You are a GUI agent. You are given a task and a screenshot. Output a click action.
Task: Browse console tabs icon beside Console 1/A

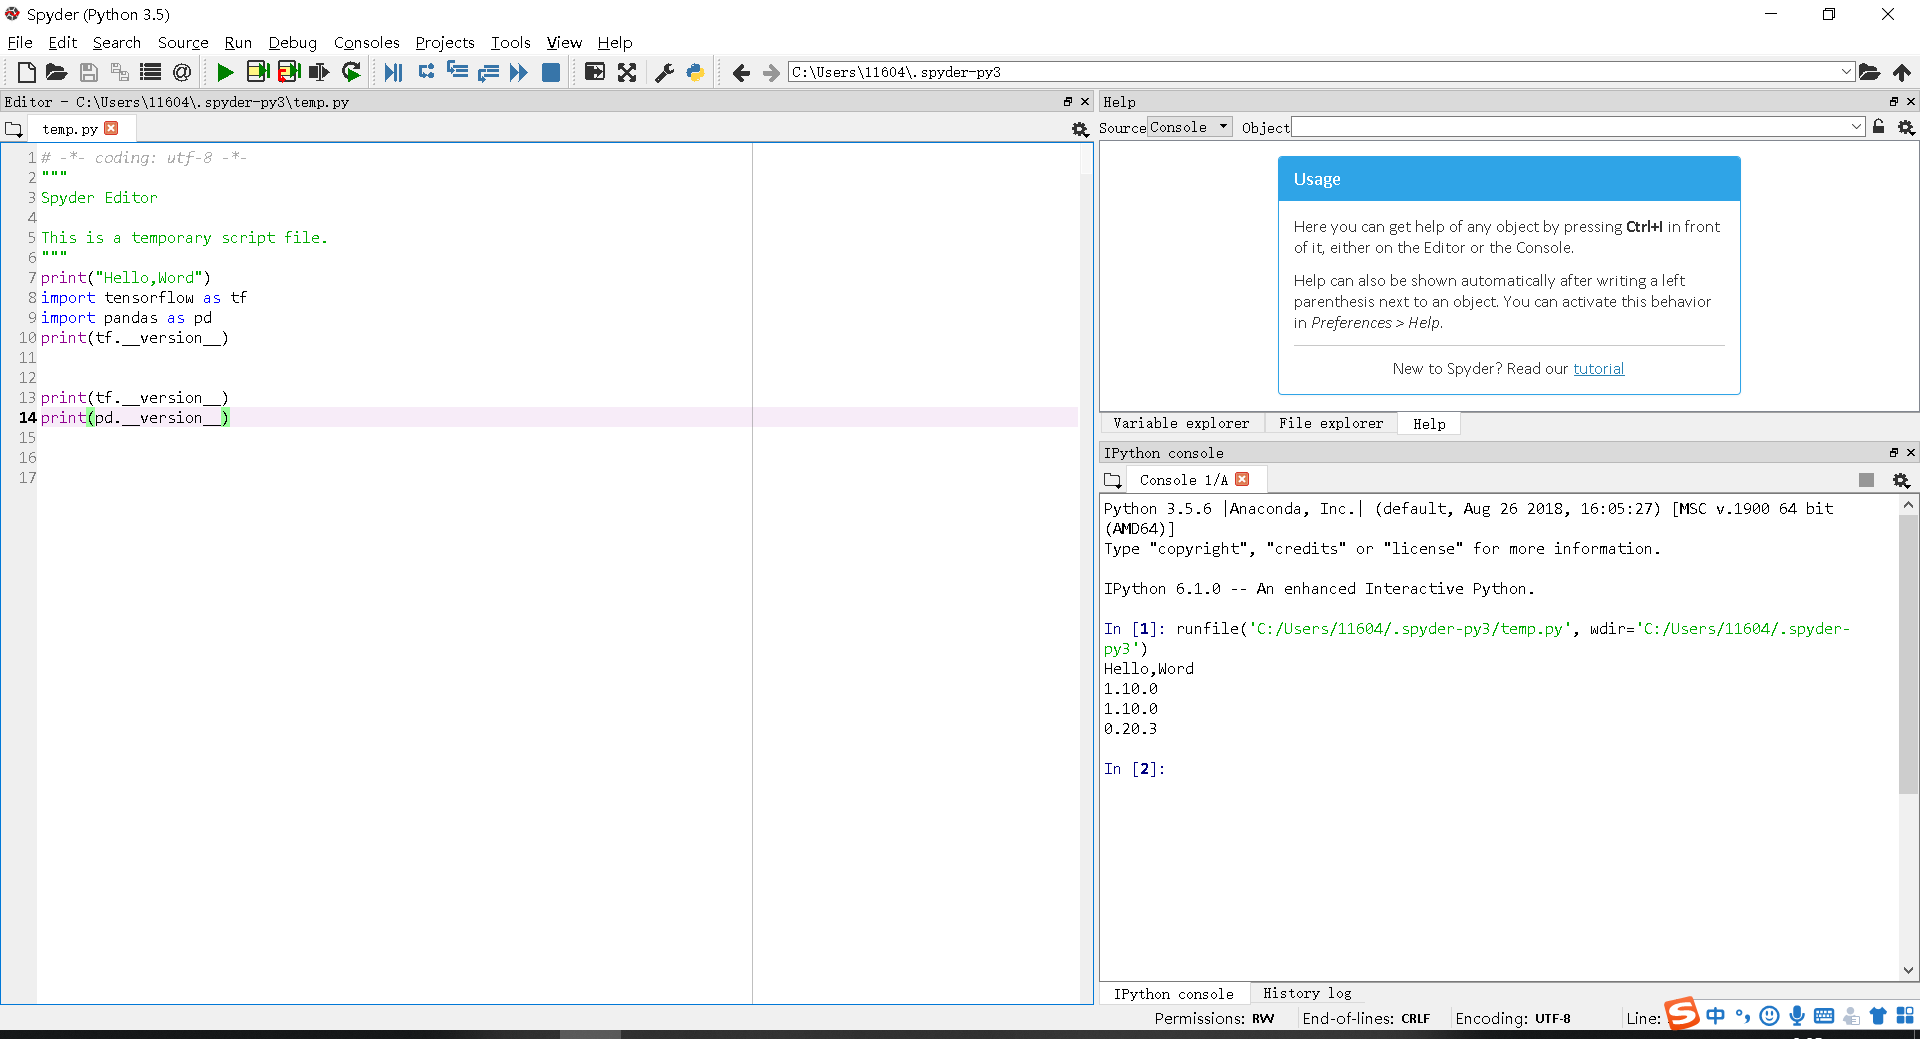coord(1112,480)
